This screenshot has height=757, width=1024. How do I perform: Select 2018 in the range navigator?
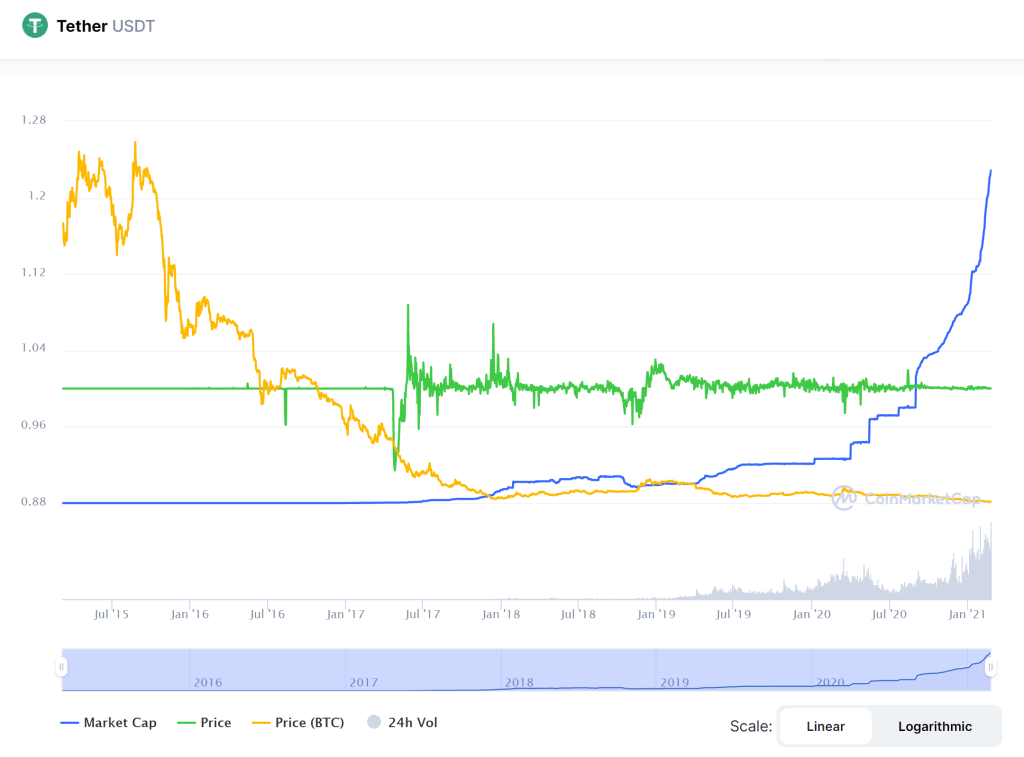519,682
